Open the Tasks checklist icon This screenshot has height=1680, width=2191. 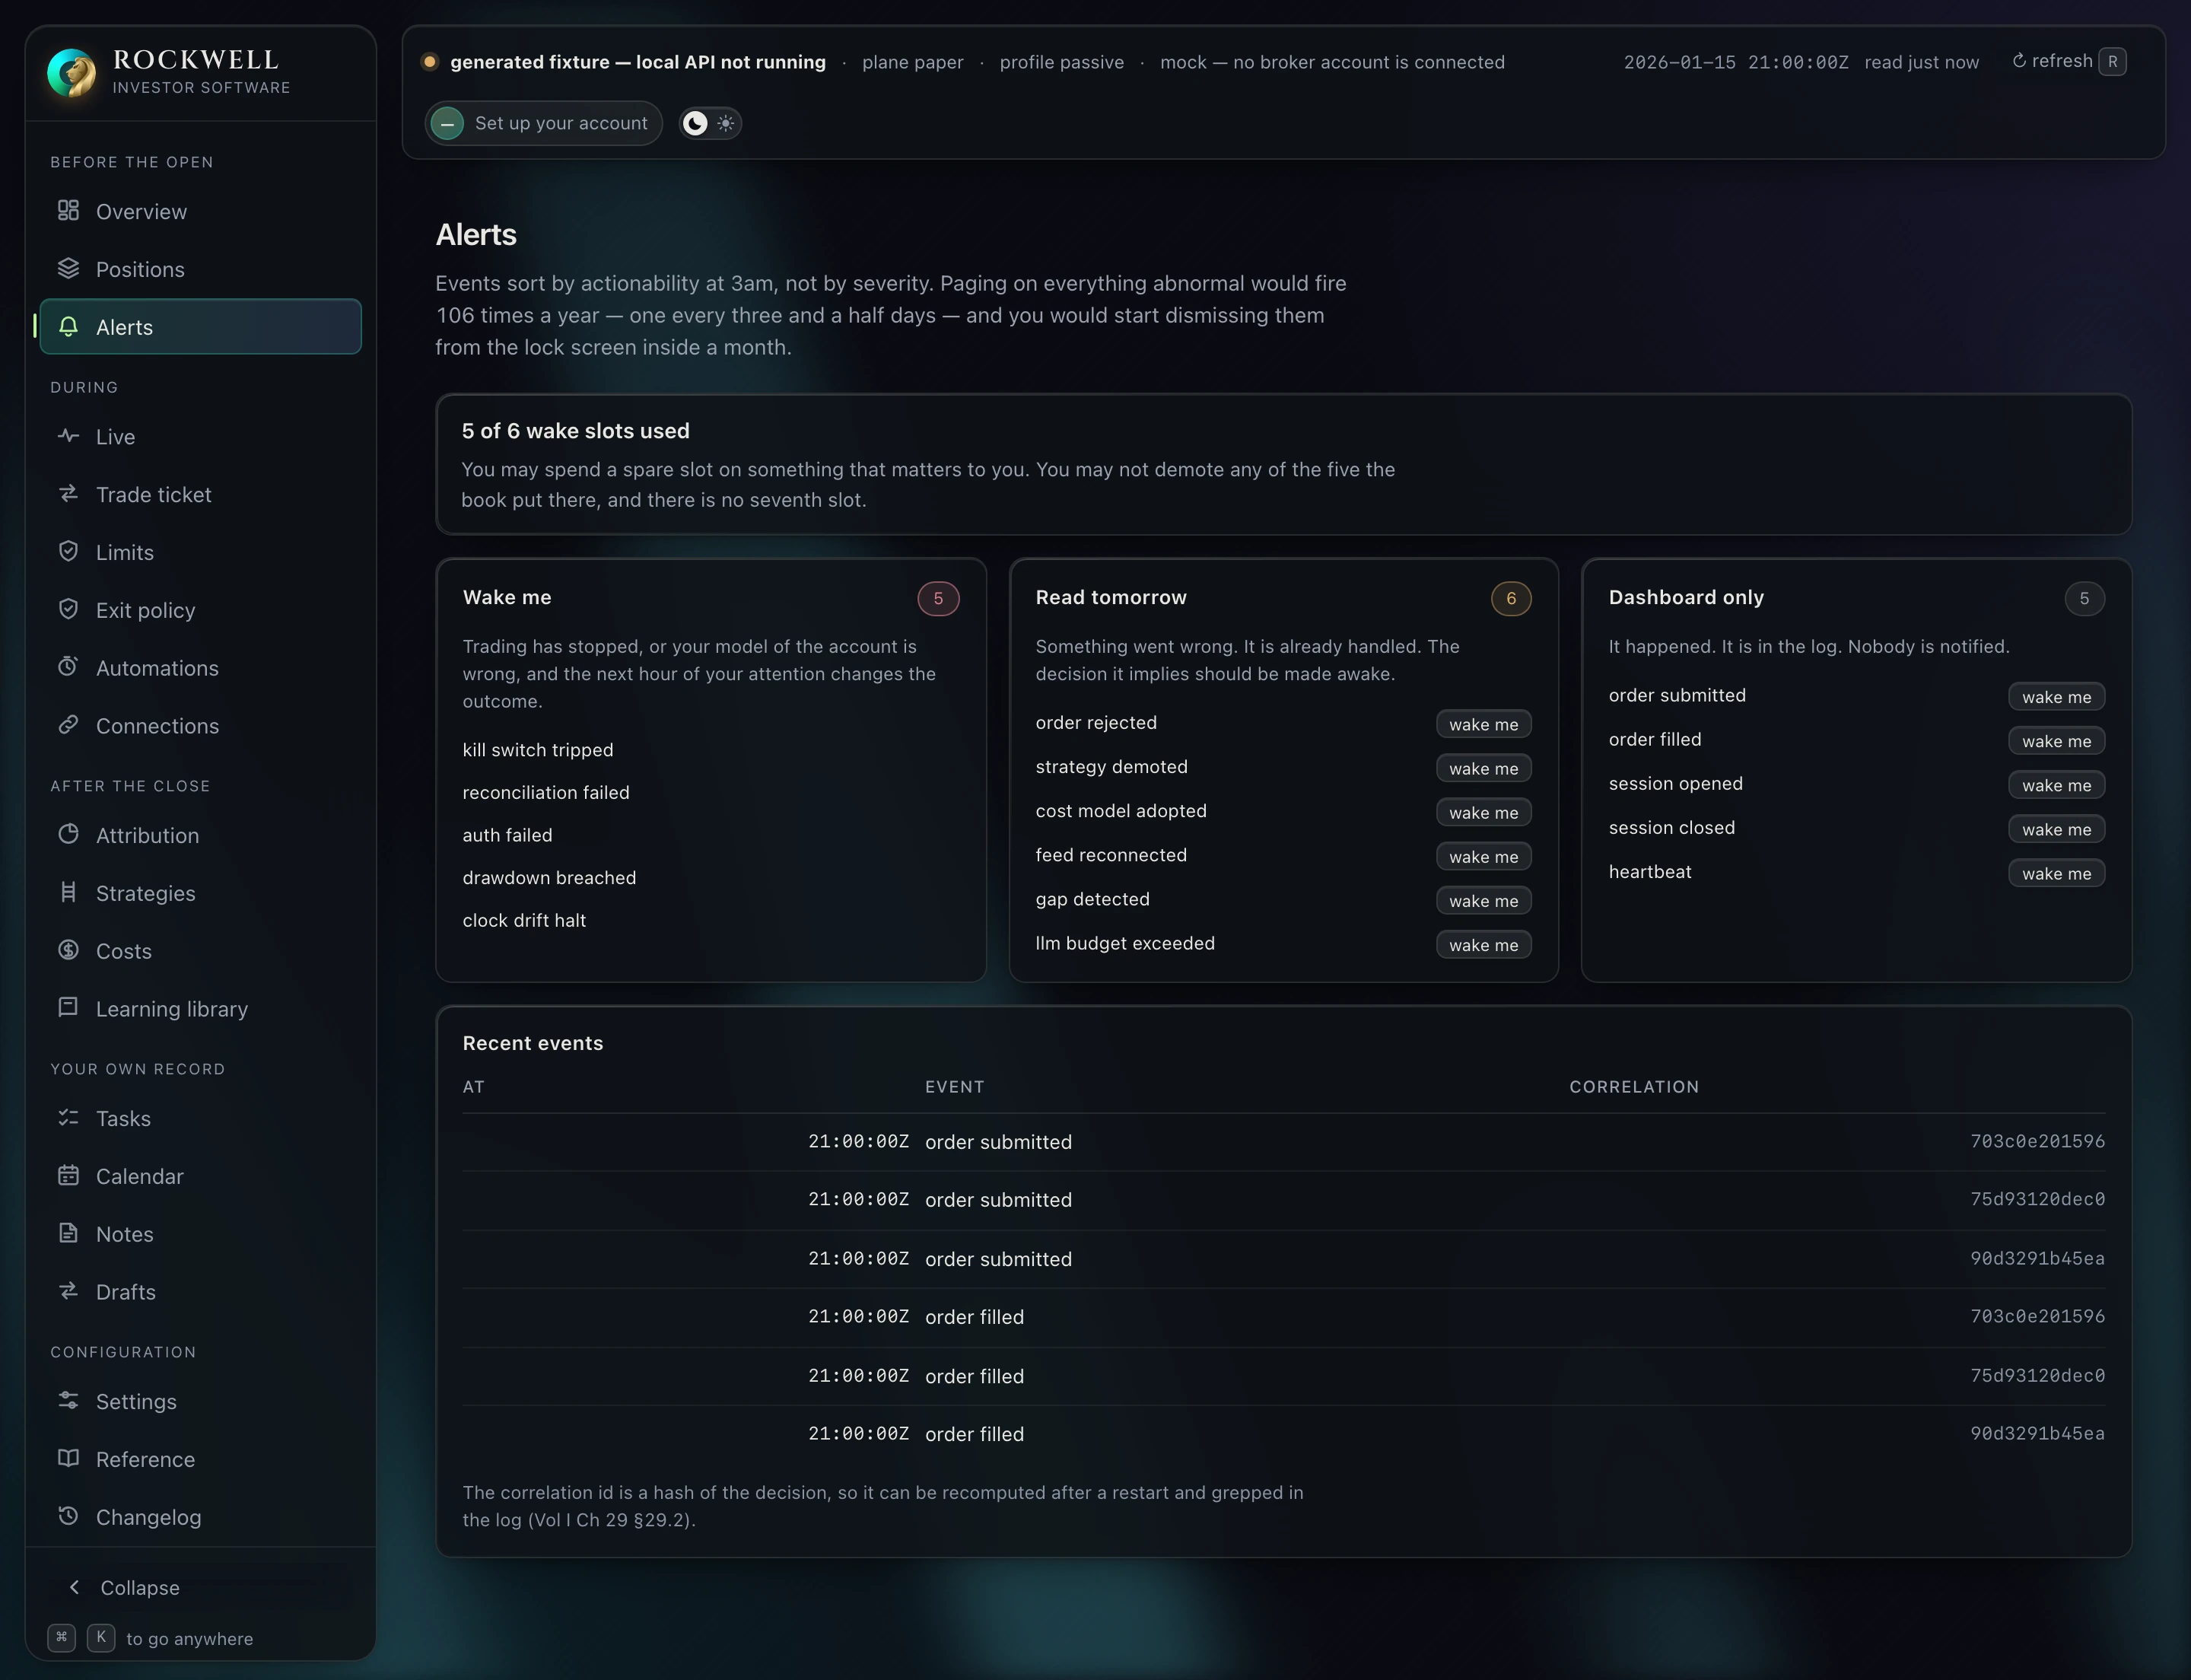(x=68, y=1118)
